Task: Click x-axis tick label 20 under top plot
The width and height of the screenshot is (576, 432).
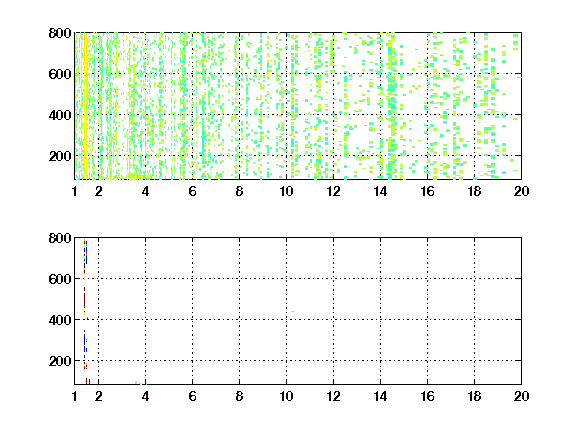Action: [x=521, y=191]
